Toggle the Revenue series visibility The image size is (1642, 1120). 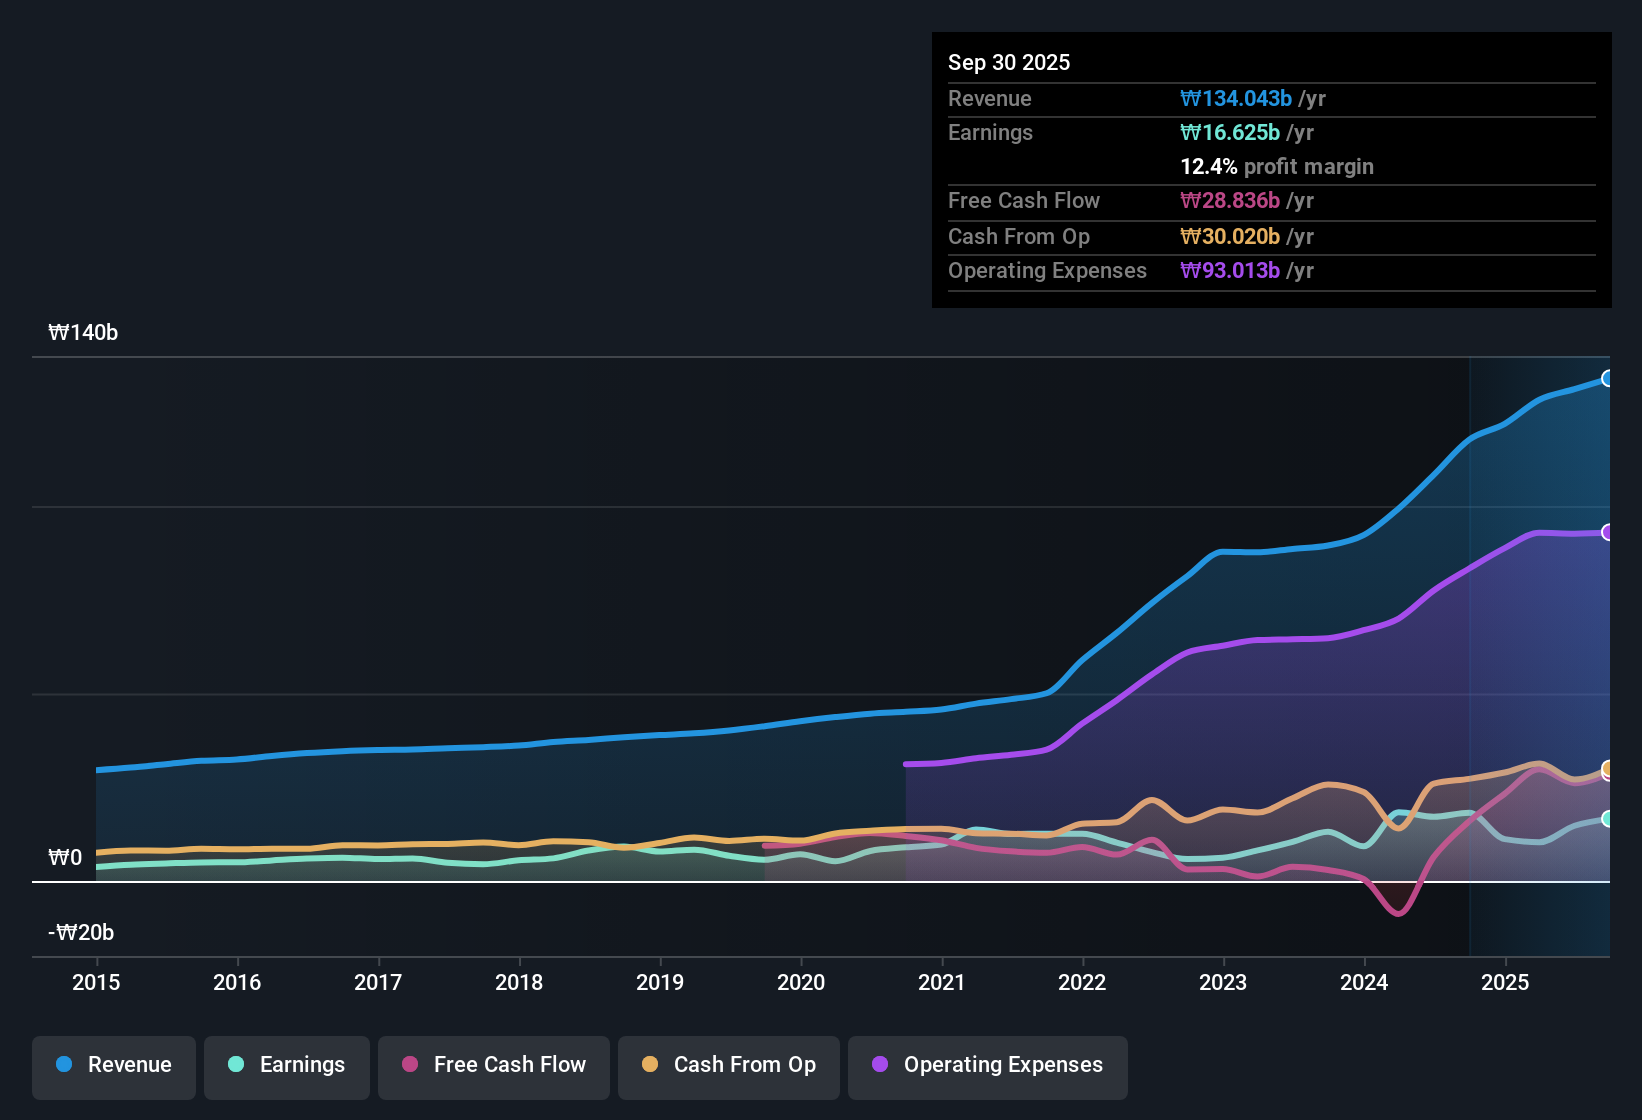pos(113,1065)
